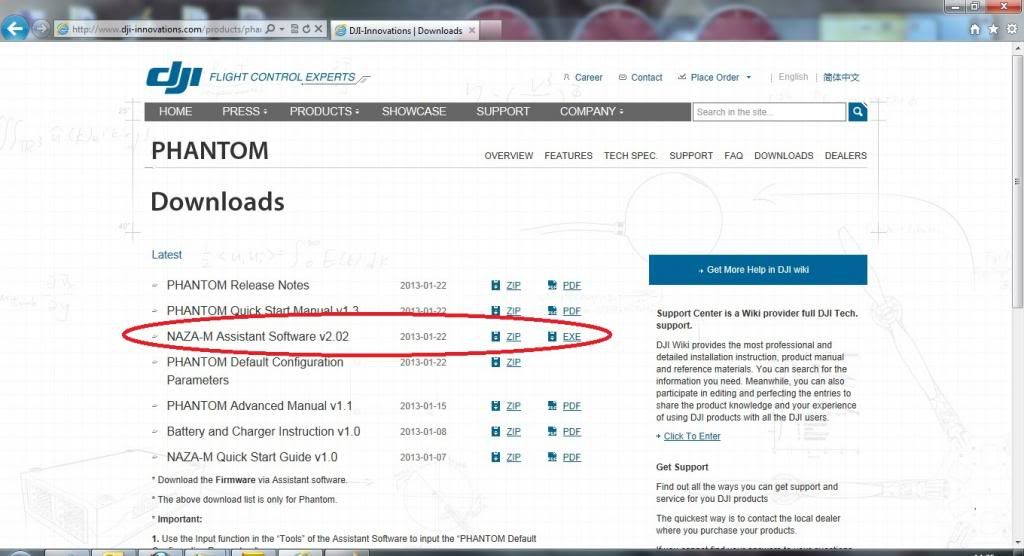The width and height of the screenshot is (1024, 556).
Task: Click PDF icon for PHANTOM Quick Start Manual
Action: 552,311
